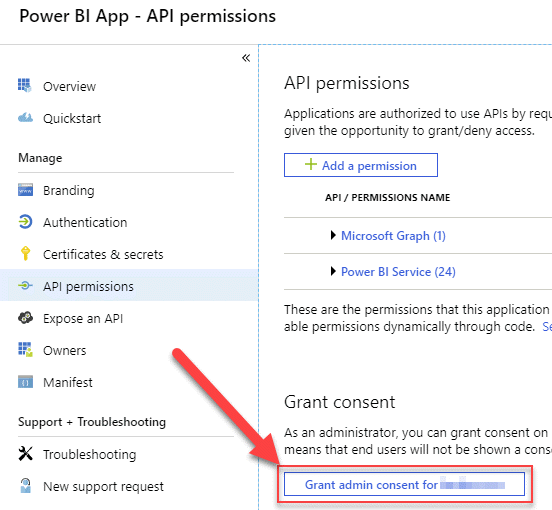The width and height of the screenshot is (552, 510).
Task: Click the Expose an API cloud icon
Action: (25, 318)
